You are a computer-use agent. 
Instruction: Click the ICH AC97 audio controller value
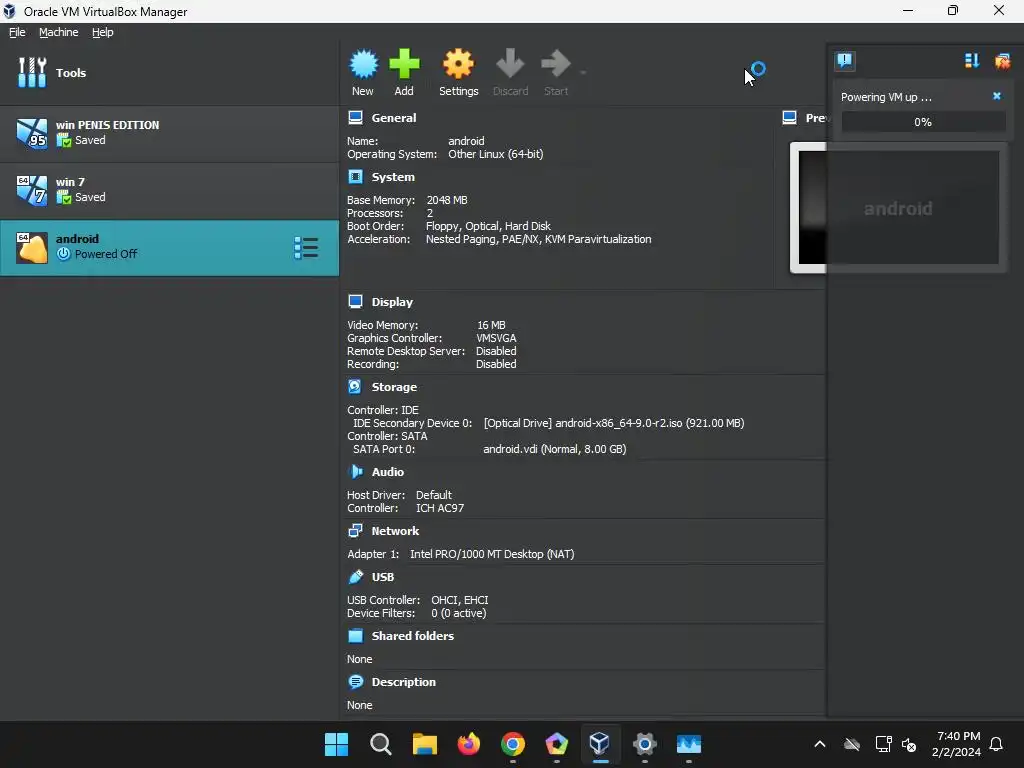[440, 508]
